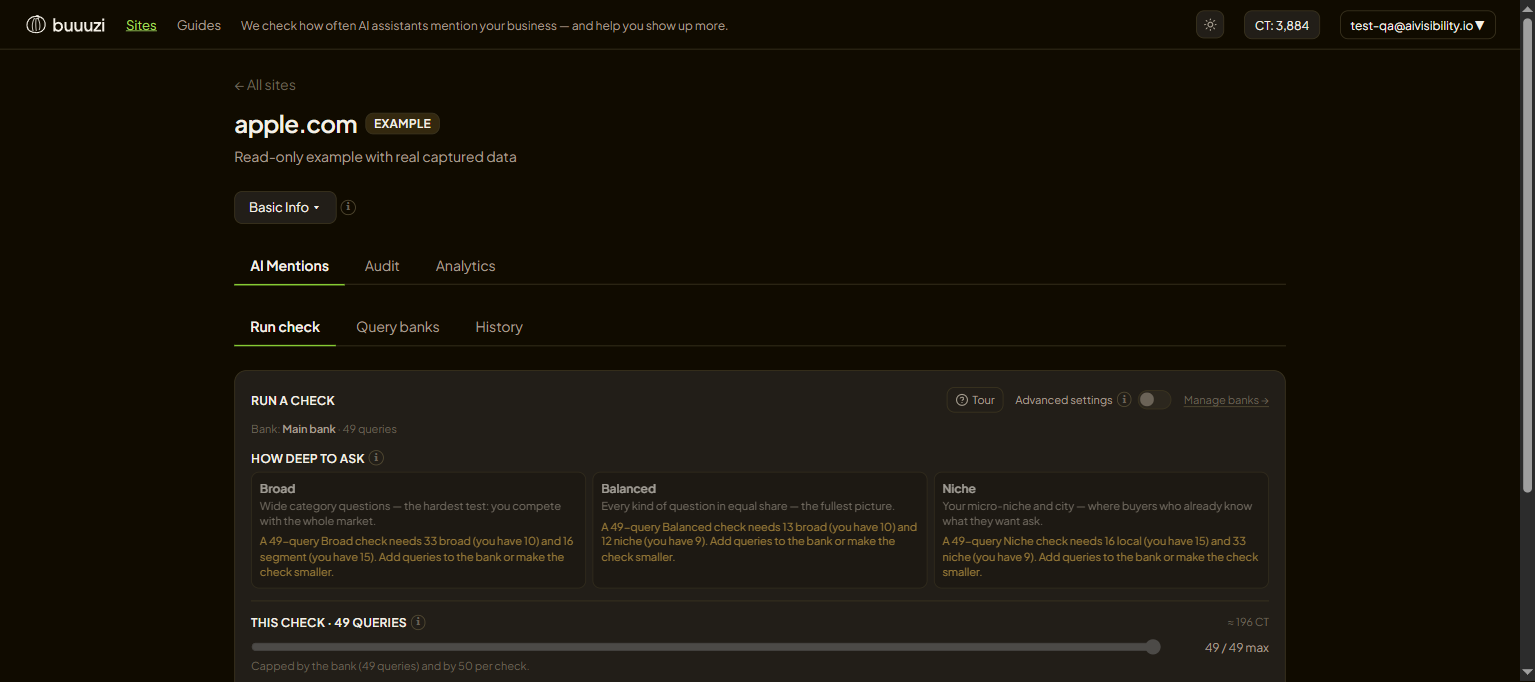This screenshot has height=682, width=1535.
Task: Expand the Basic Info dropdown
Action: pyautogui.click(x=285, y=207)
